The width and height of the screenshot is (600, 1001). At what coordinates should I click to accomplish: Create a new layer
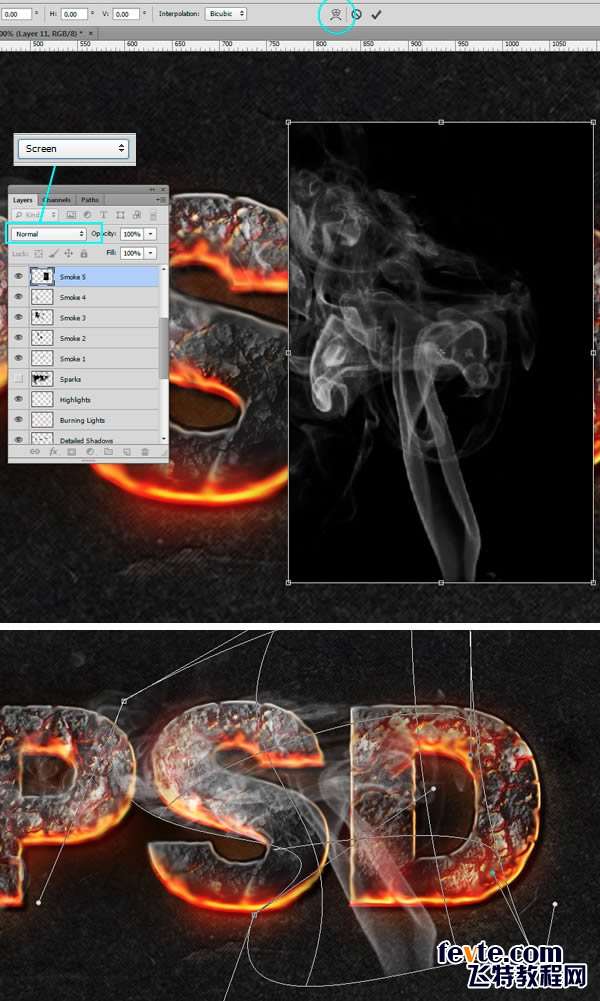(126, 451)
